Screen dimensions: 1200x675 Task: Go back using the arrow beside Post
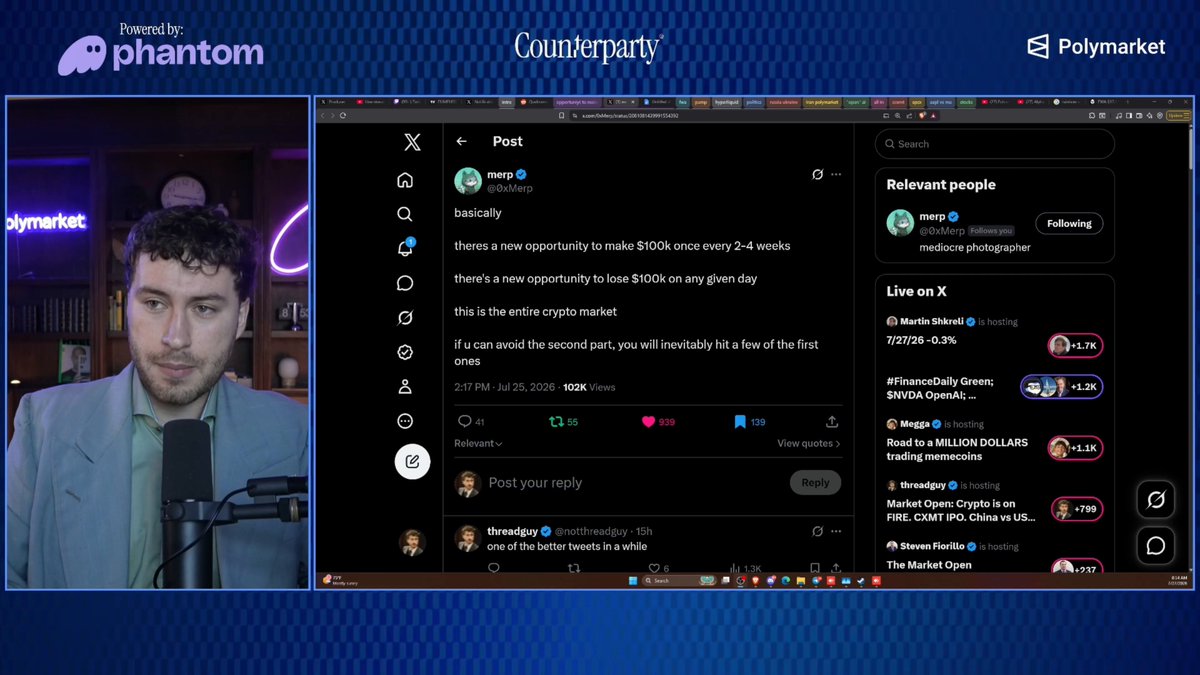click(x=461, y=141)
